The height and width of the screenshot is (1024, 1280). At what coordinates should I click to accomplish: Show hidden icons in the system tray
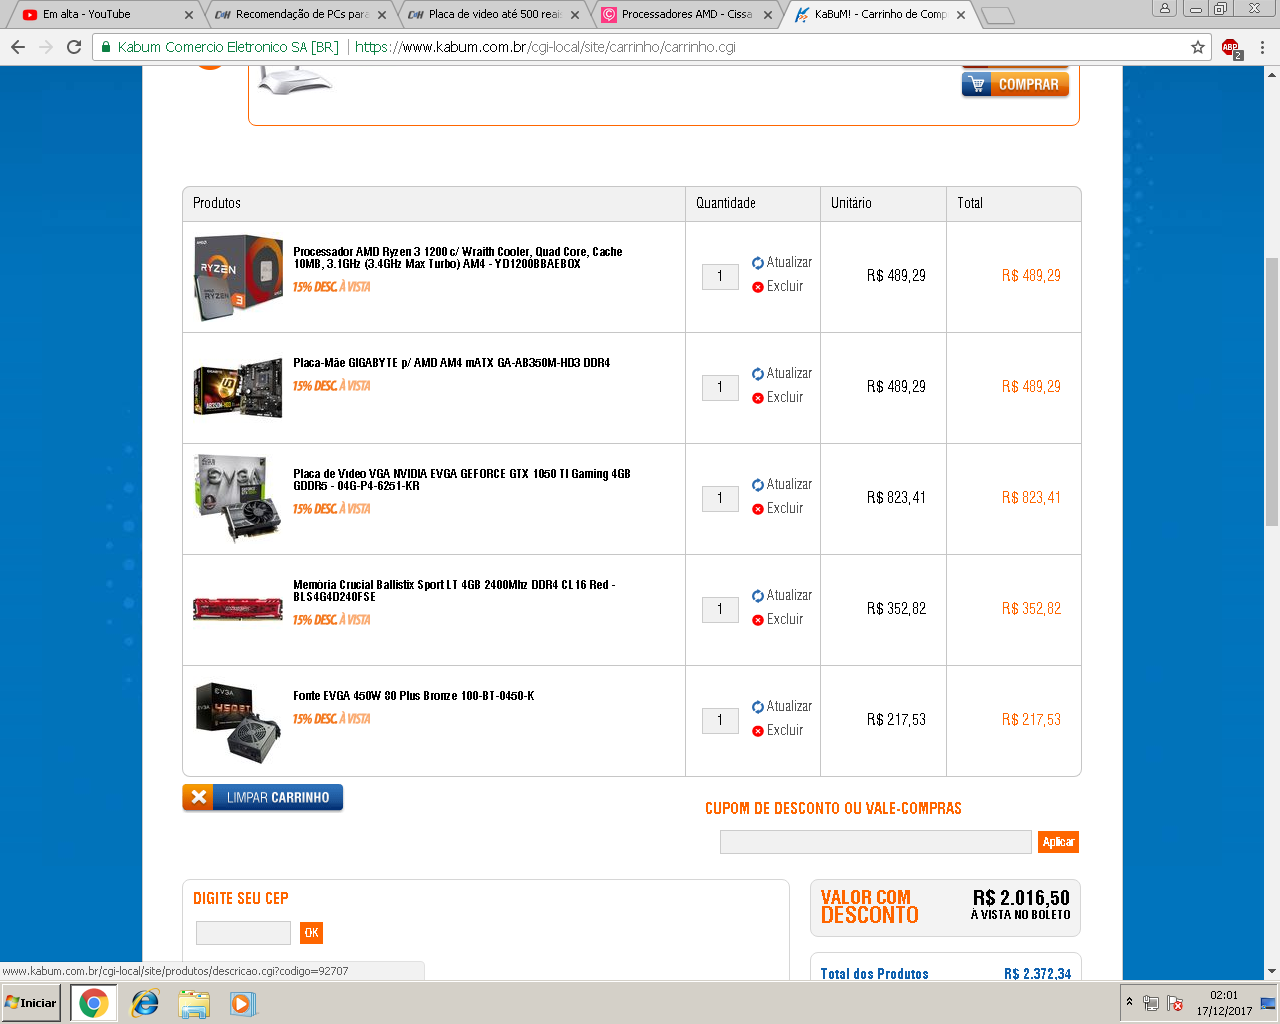(x=1130, y=1003)
